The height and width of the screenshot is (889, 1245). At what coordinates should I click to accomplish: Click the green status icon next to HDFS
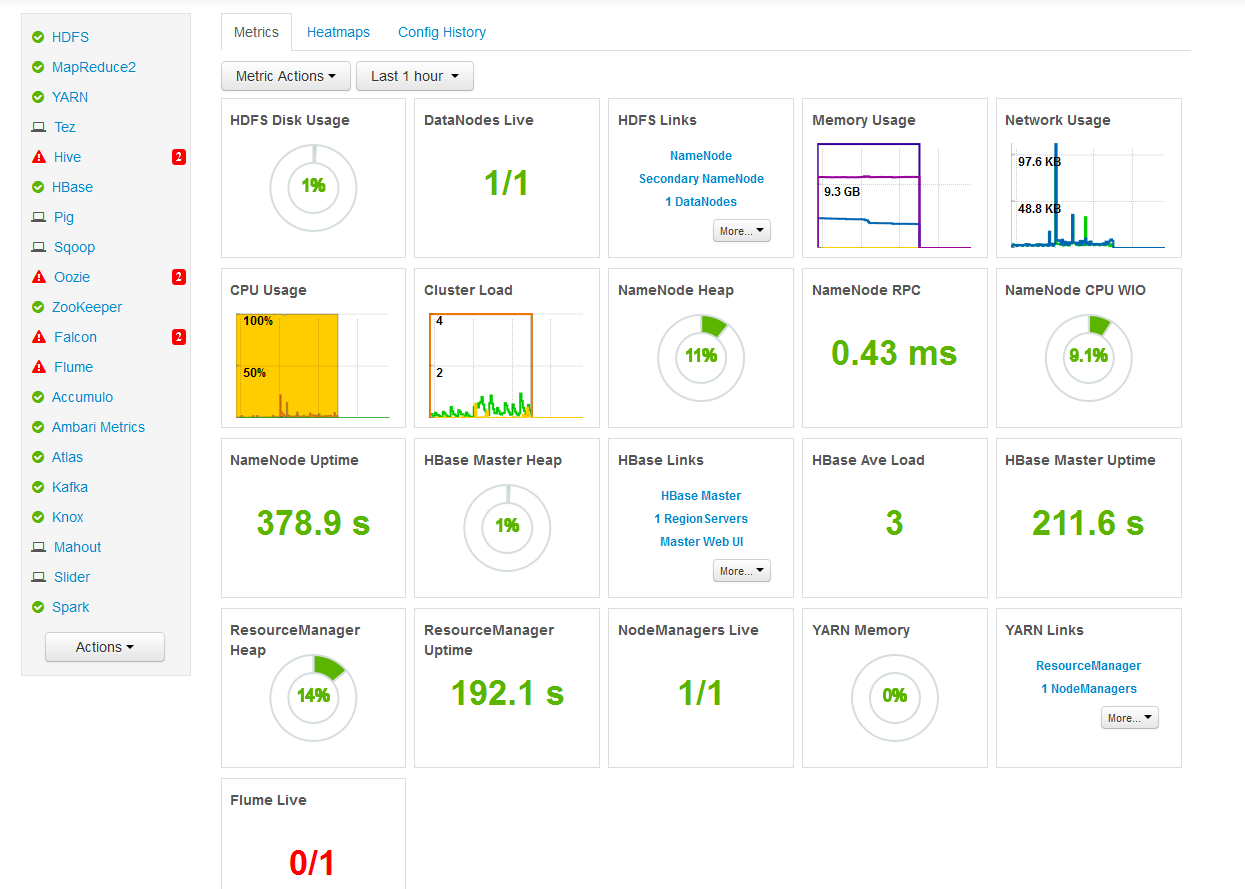(x=37, y=37)
